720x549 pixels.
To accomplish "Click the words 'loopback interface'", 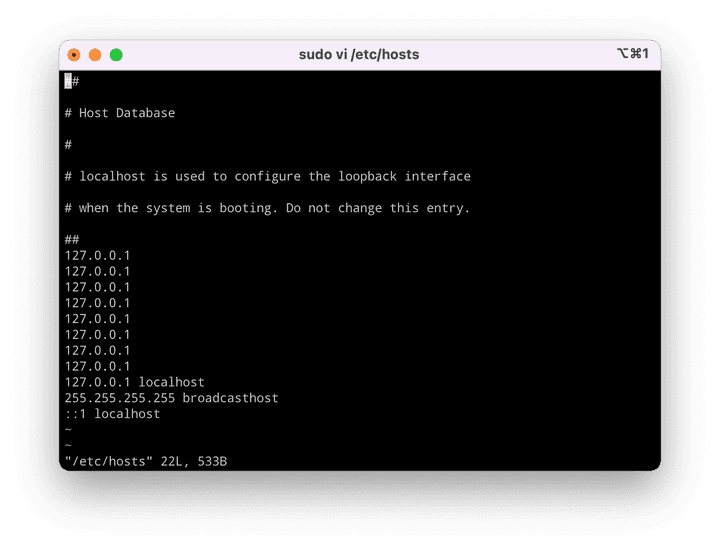I will tap(405, 176).
